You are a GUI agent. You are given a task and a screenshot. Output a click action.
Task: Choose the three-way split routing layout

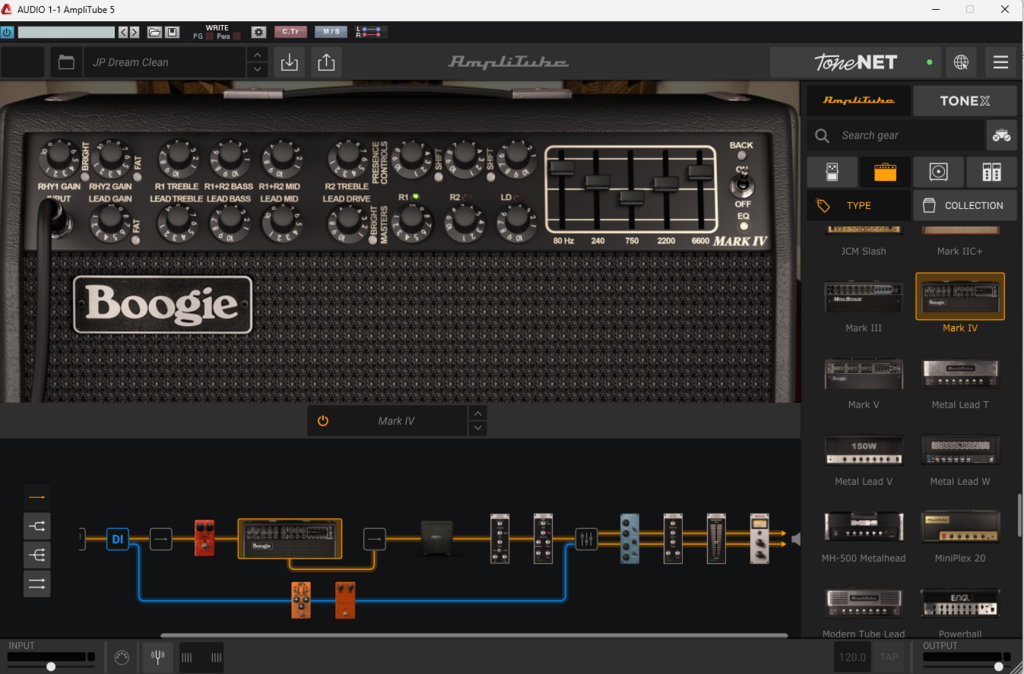(37, 554)
